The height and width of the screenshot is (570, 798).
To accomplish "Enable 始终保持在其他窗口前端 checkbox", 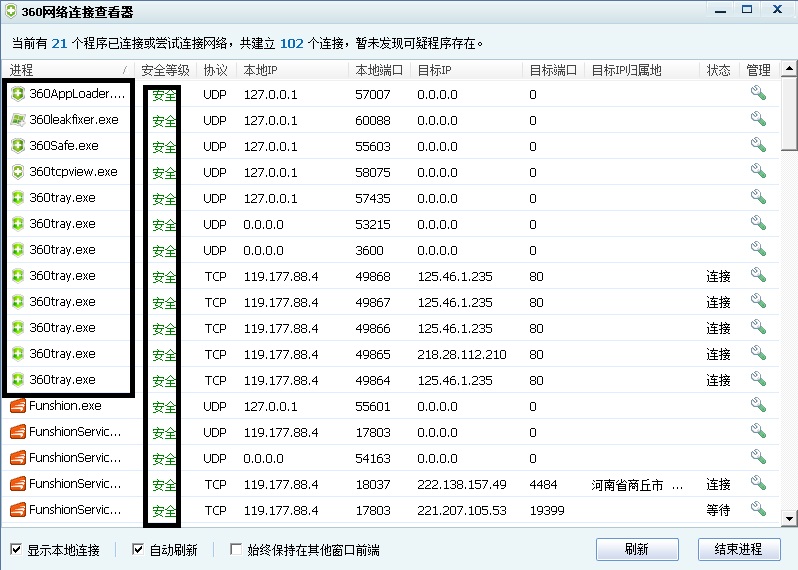I will click(x=236, y=550).
